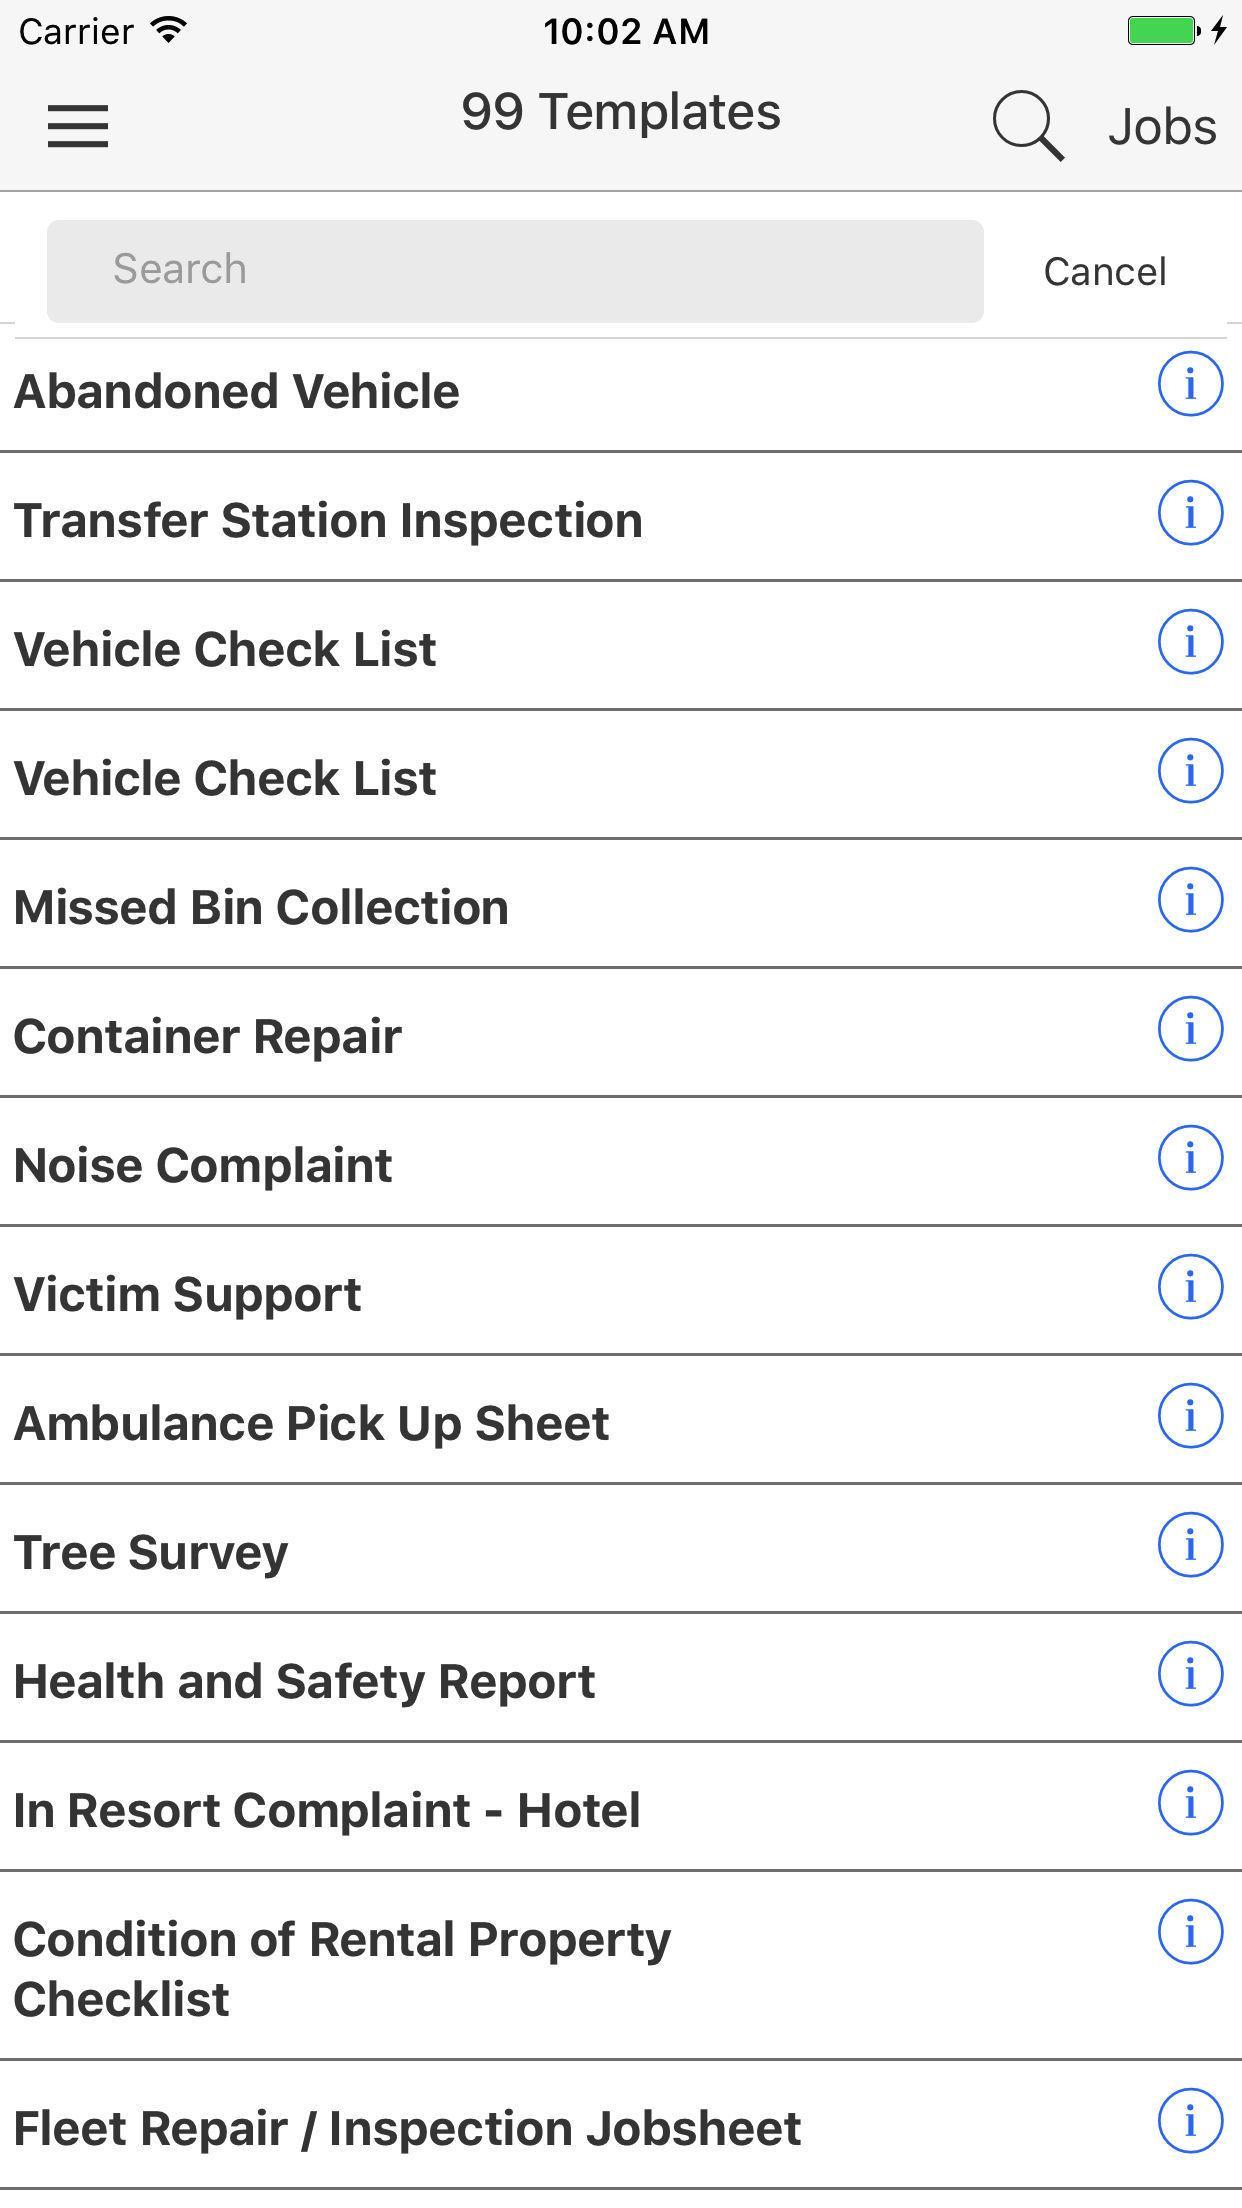Screen dimensions: 1242x2208
Task: Open info for Transfer Station Inspection
Action: click(x=1189, y=513)
